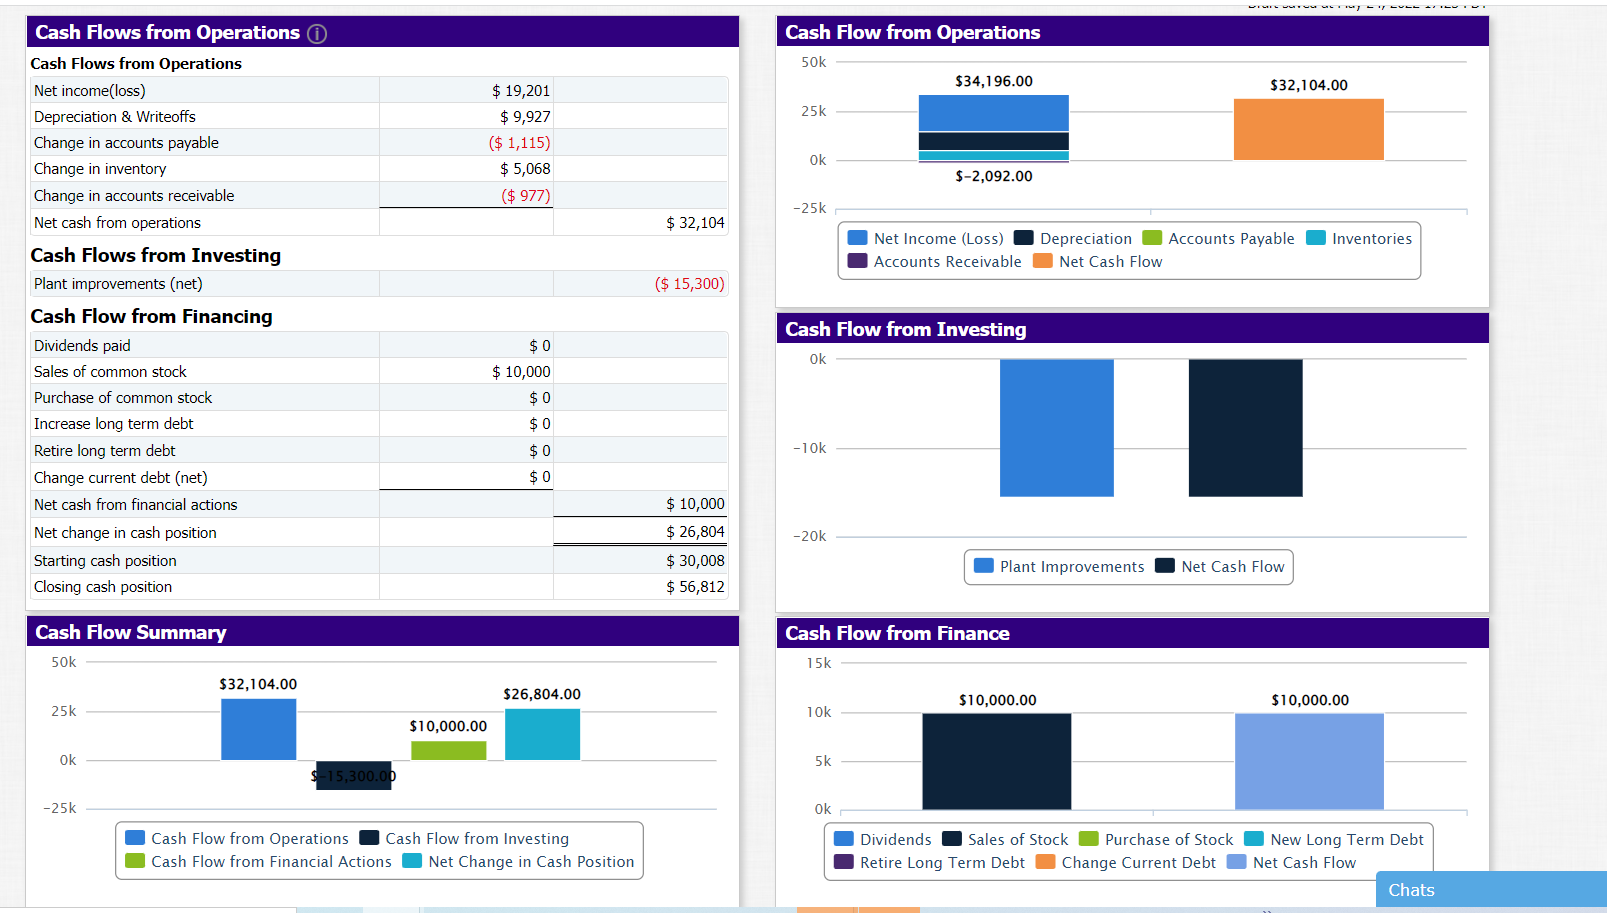Image resolution: width=1607 pixels, height=913 pixels.
Task: Click the blue $32,104.00 bar in Cash Flow Summary
Action: [x=258, y=729]
